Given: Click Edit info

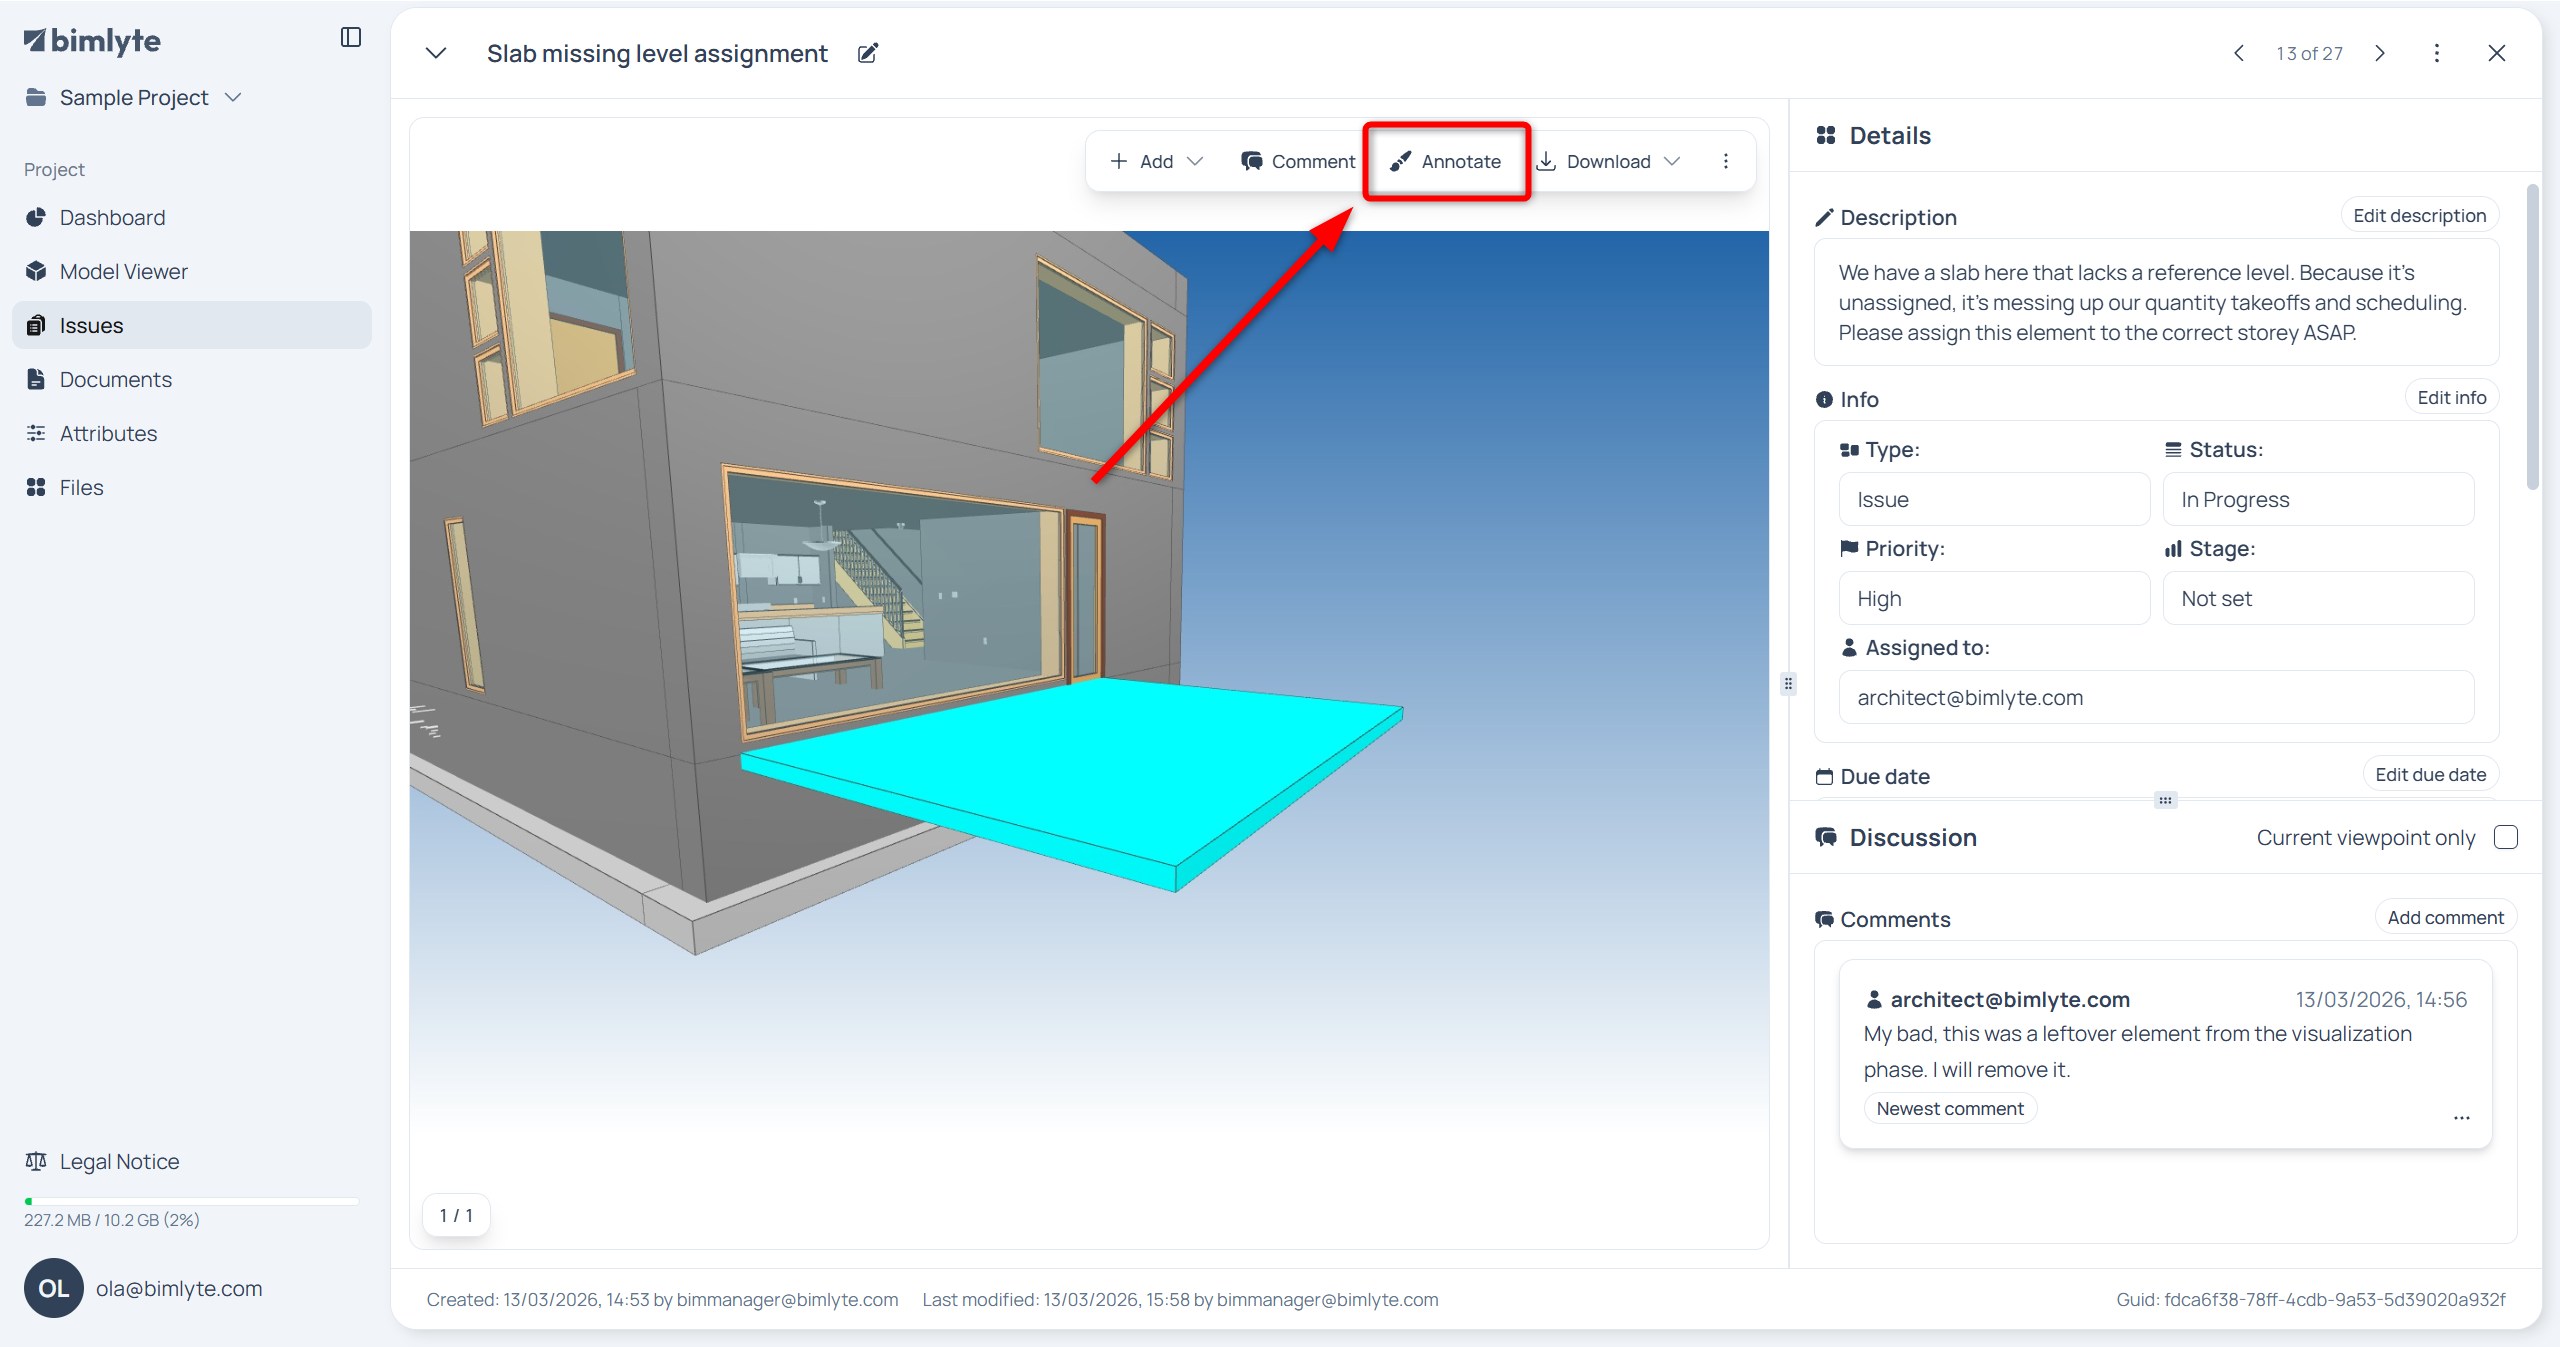Looking at the screenshot, I should click(2451, 398).
